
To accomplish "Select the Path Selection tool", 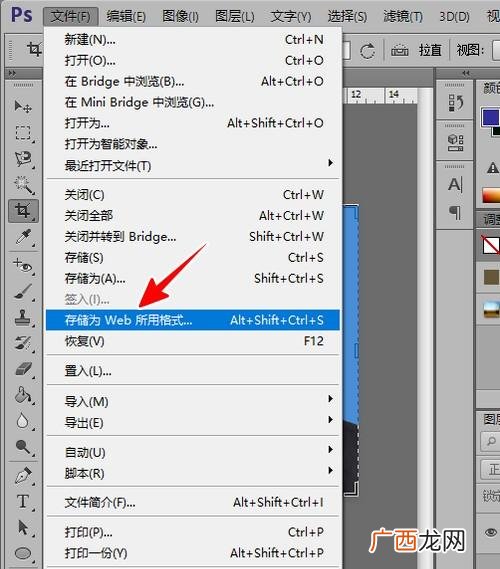I will pos(23,527).
